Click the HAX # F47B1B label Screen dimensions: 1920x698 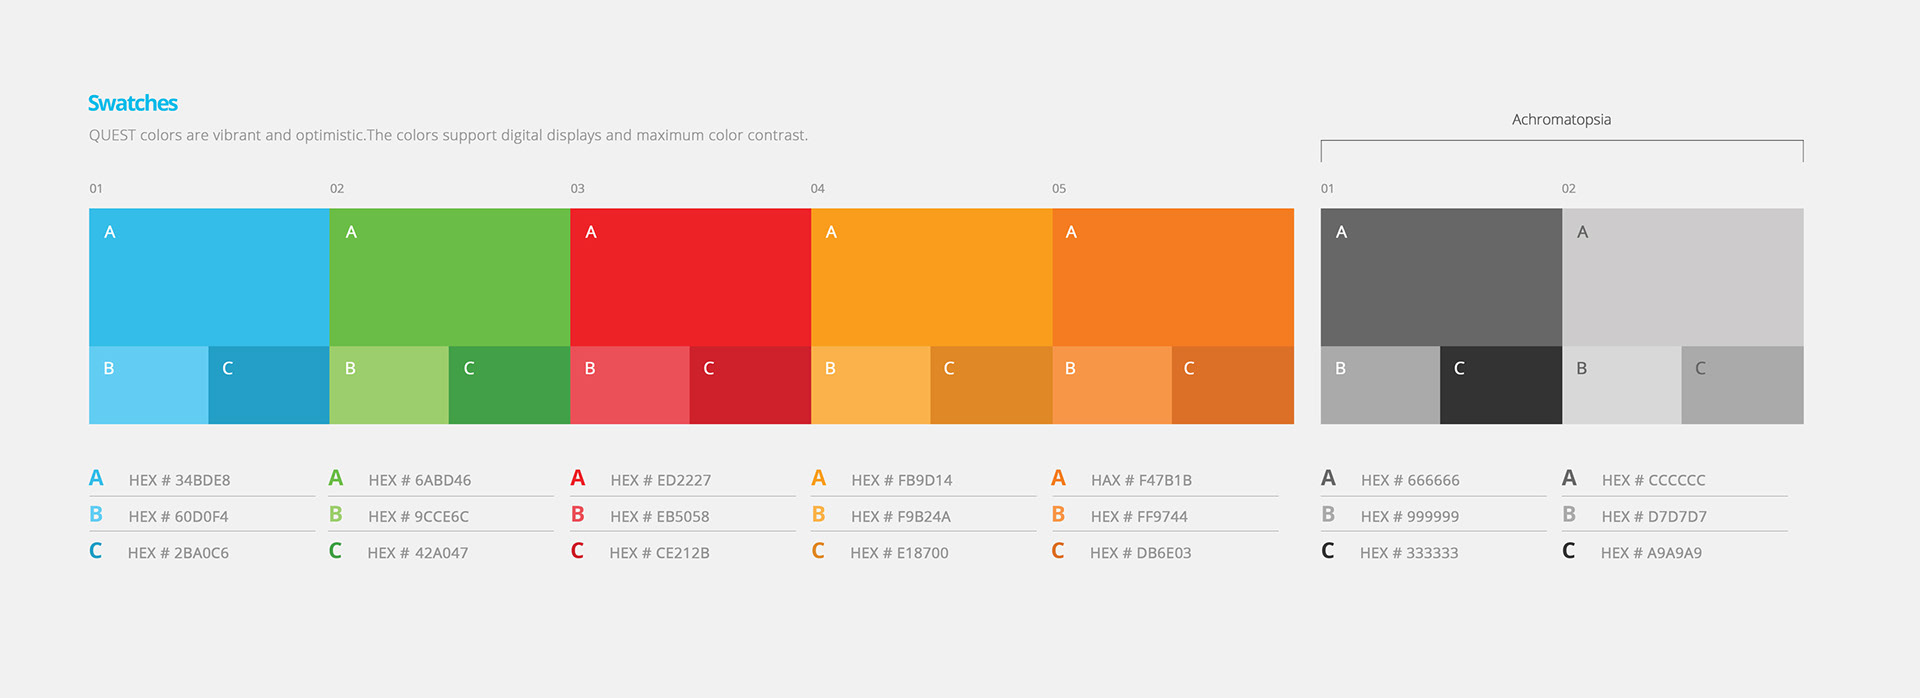coord(1141,480)
